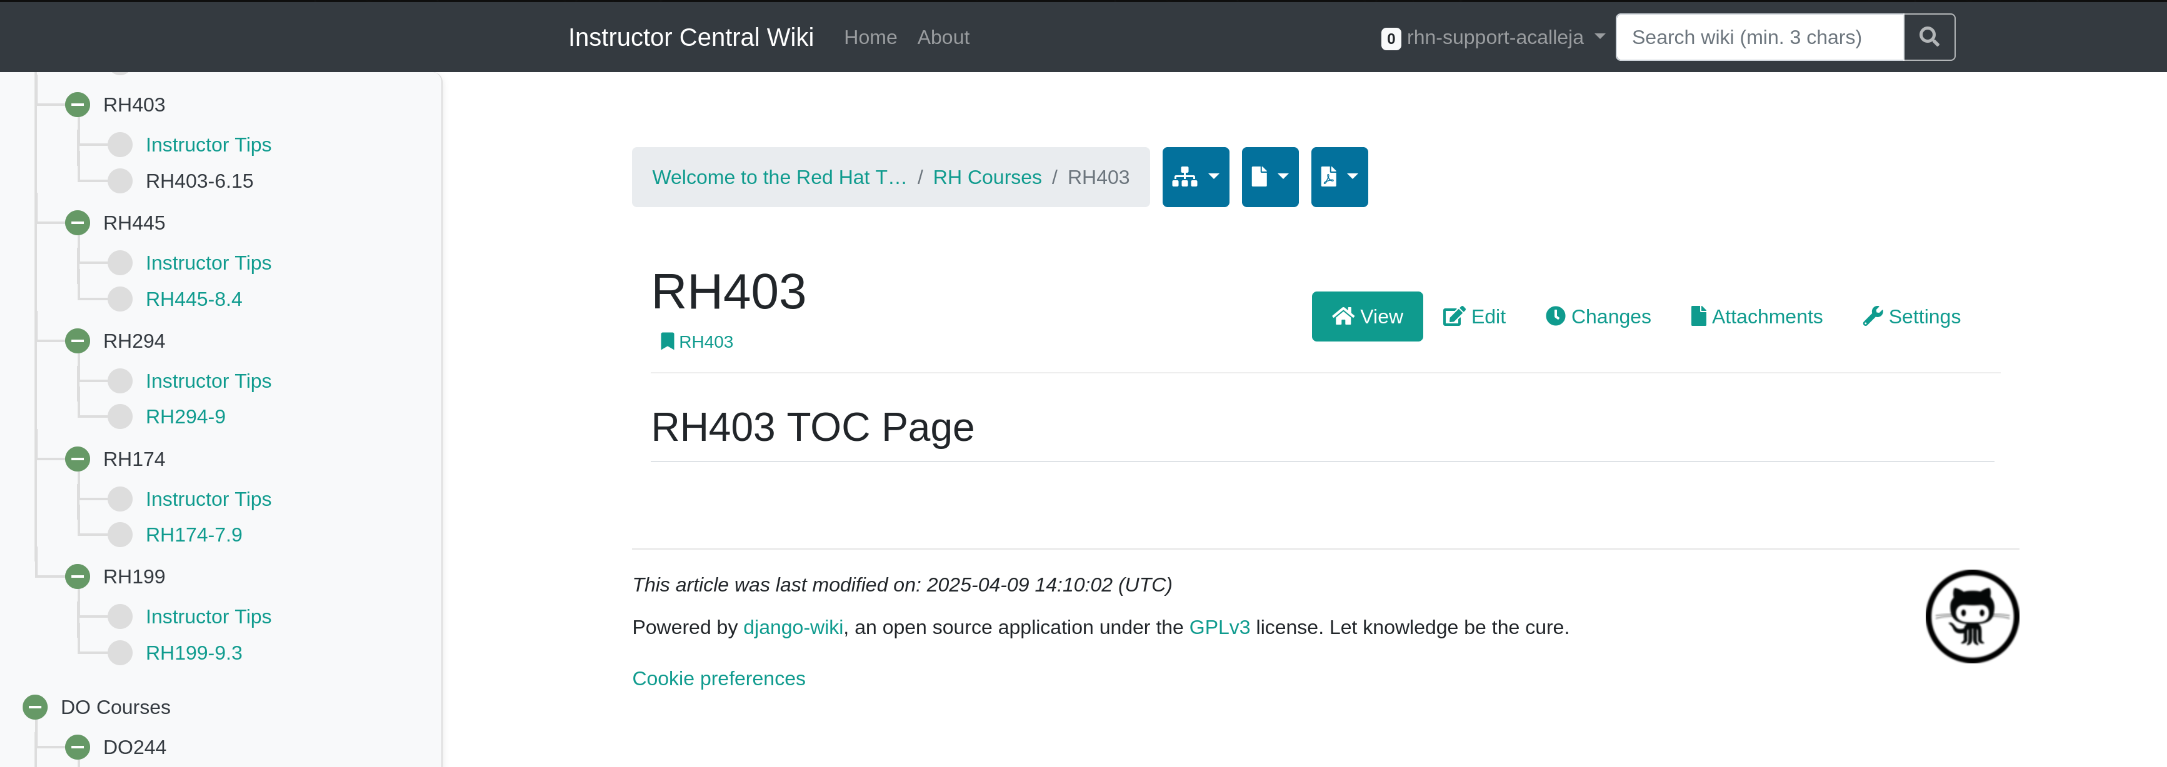This screenshot has height=767, width=2167.
Task: Open Instructor Tips under RH403
Action: (208, 145)
